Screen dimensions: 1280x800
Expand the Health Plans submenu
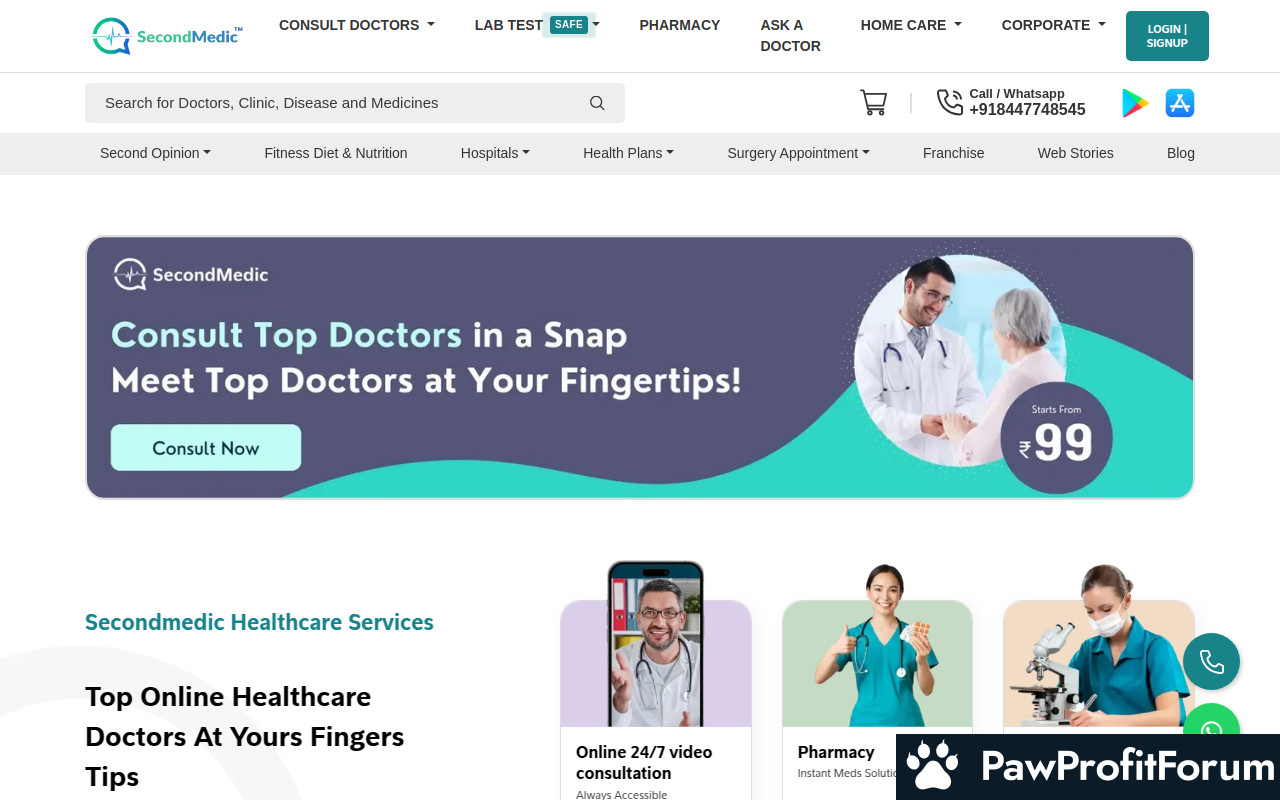[x=628, y=153]
